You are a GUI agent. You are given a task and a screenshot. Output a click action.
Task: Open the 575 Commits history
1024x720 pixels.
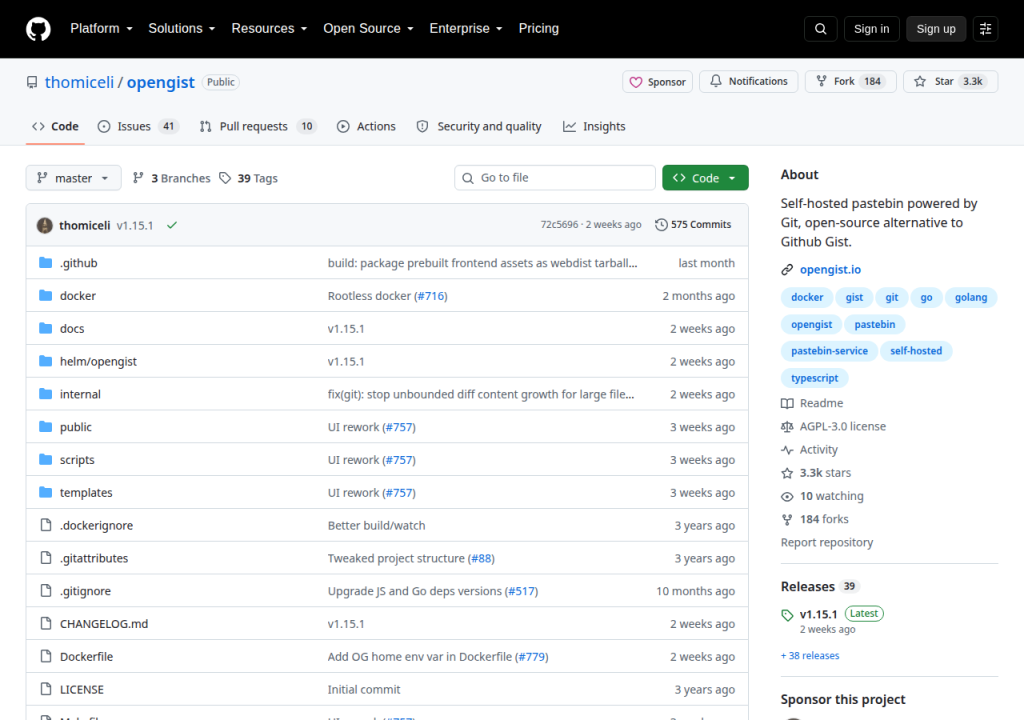pyautogui.click(x=693, y=225)
